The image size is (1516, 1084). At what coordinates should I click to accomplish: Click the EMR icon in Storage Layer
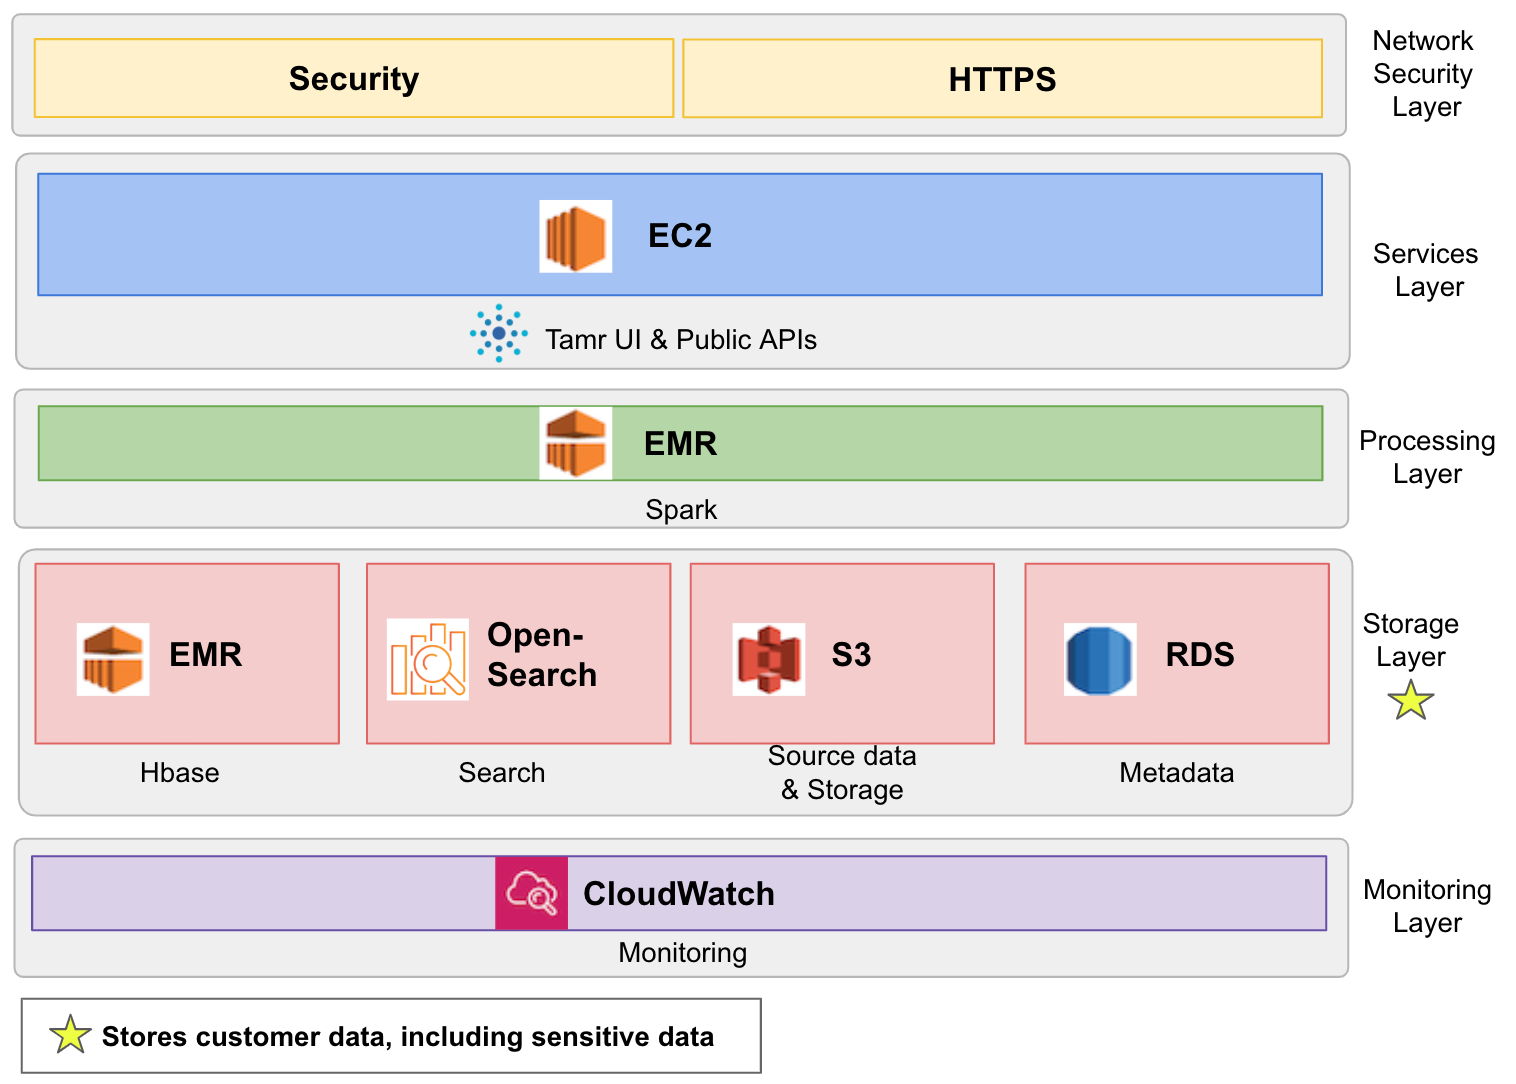[113, 659]
